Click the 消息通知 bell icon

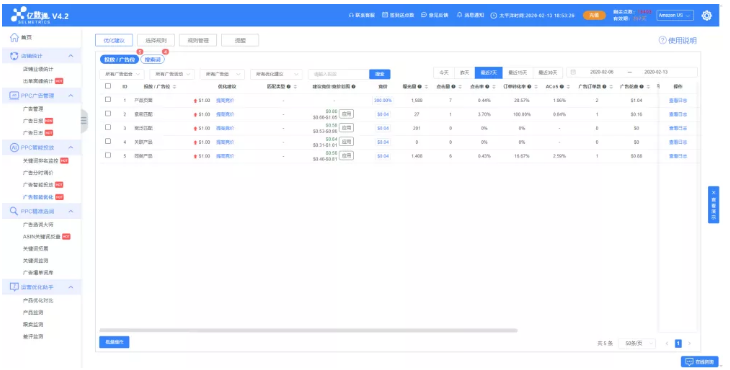coord(460,15)
